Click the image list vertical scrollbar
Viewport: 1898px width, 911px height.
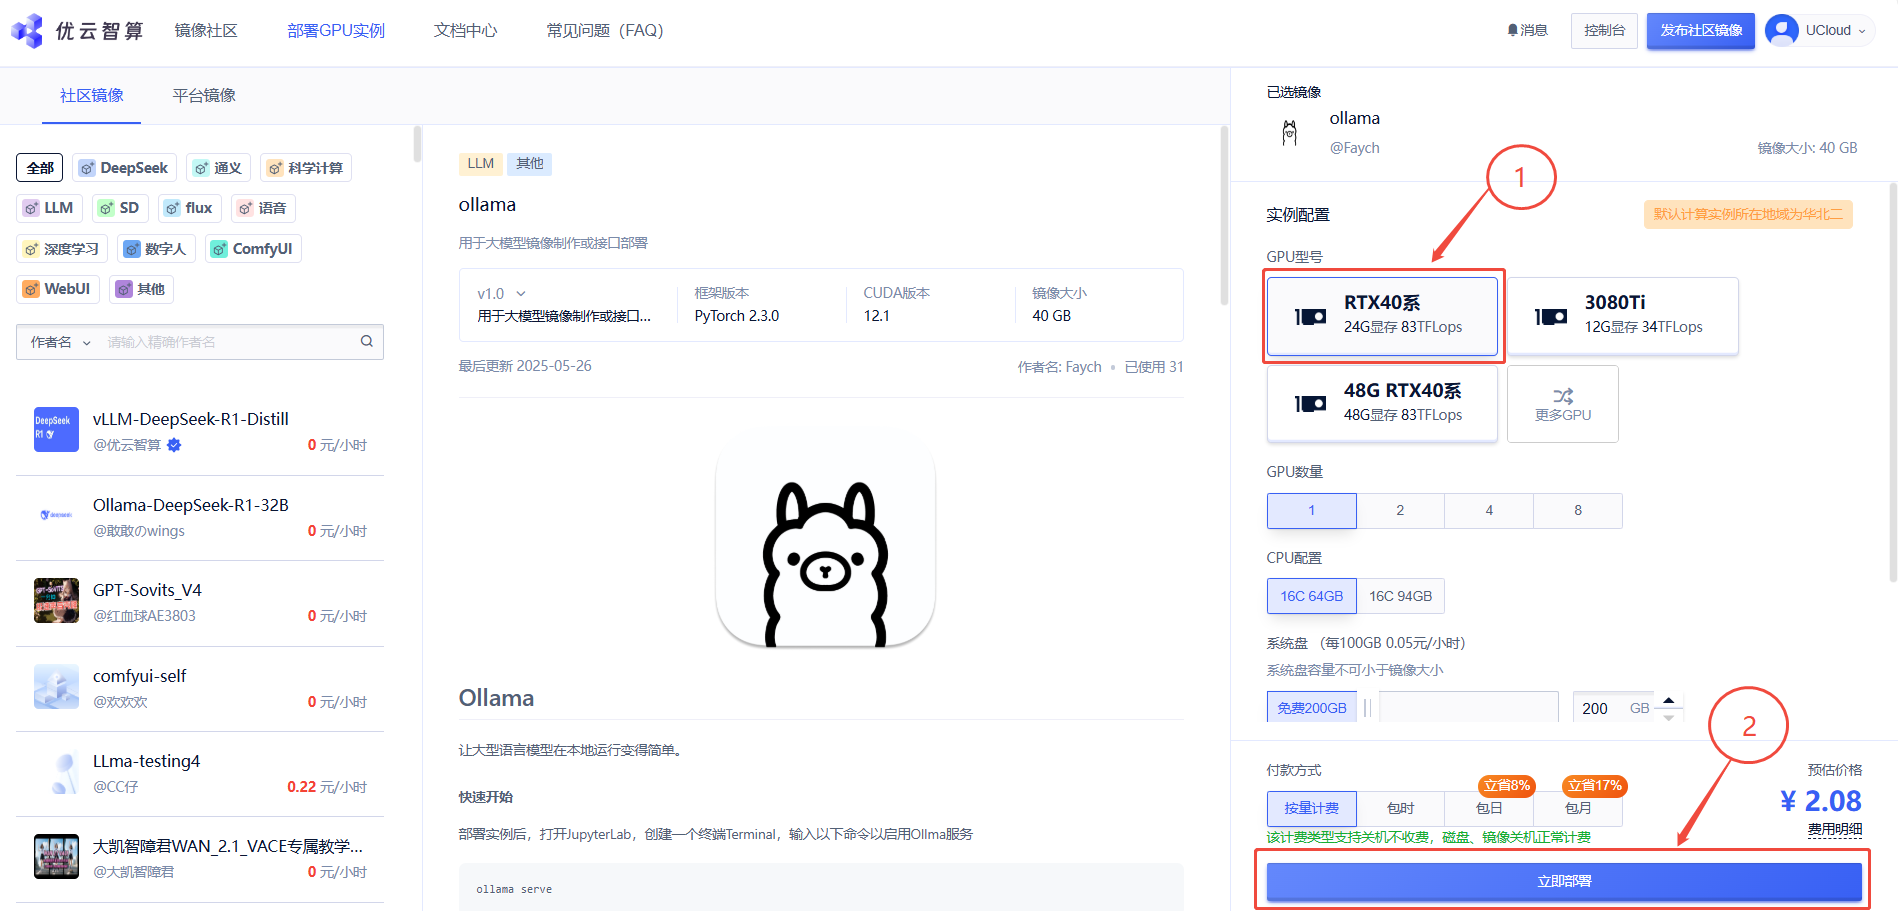(x=417, y=145)
